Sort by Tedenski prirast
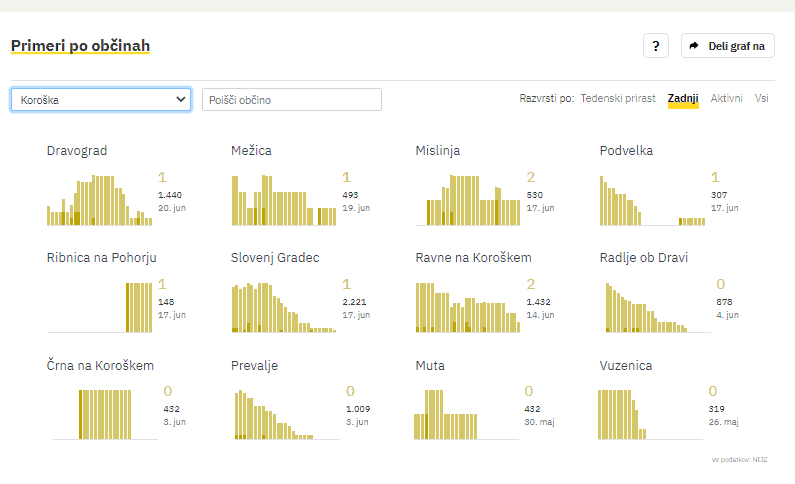 [x=618, y=98]
